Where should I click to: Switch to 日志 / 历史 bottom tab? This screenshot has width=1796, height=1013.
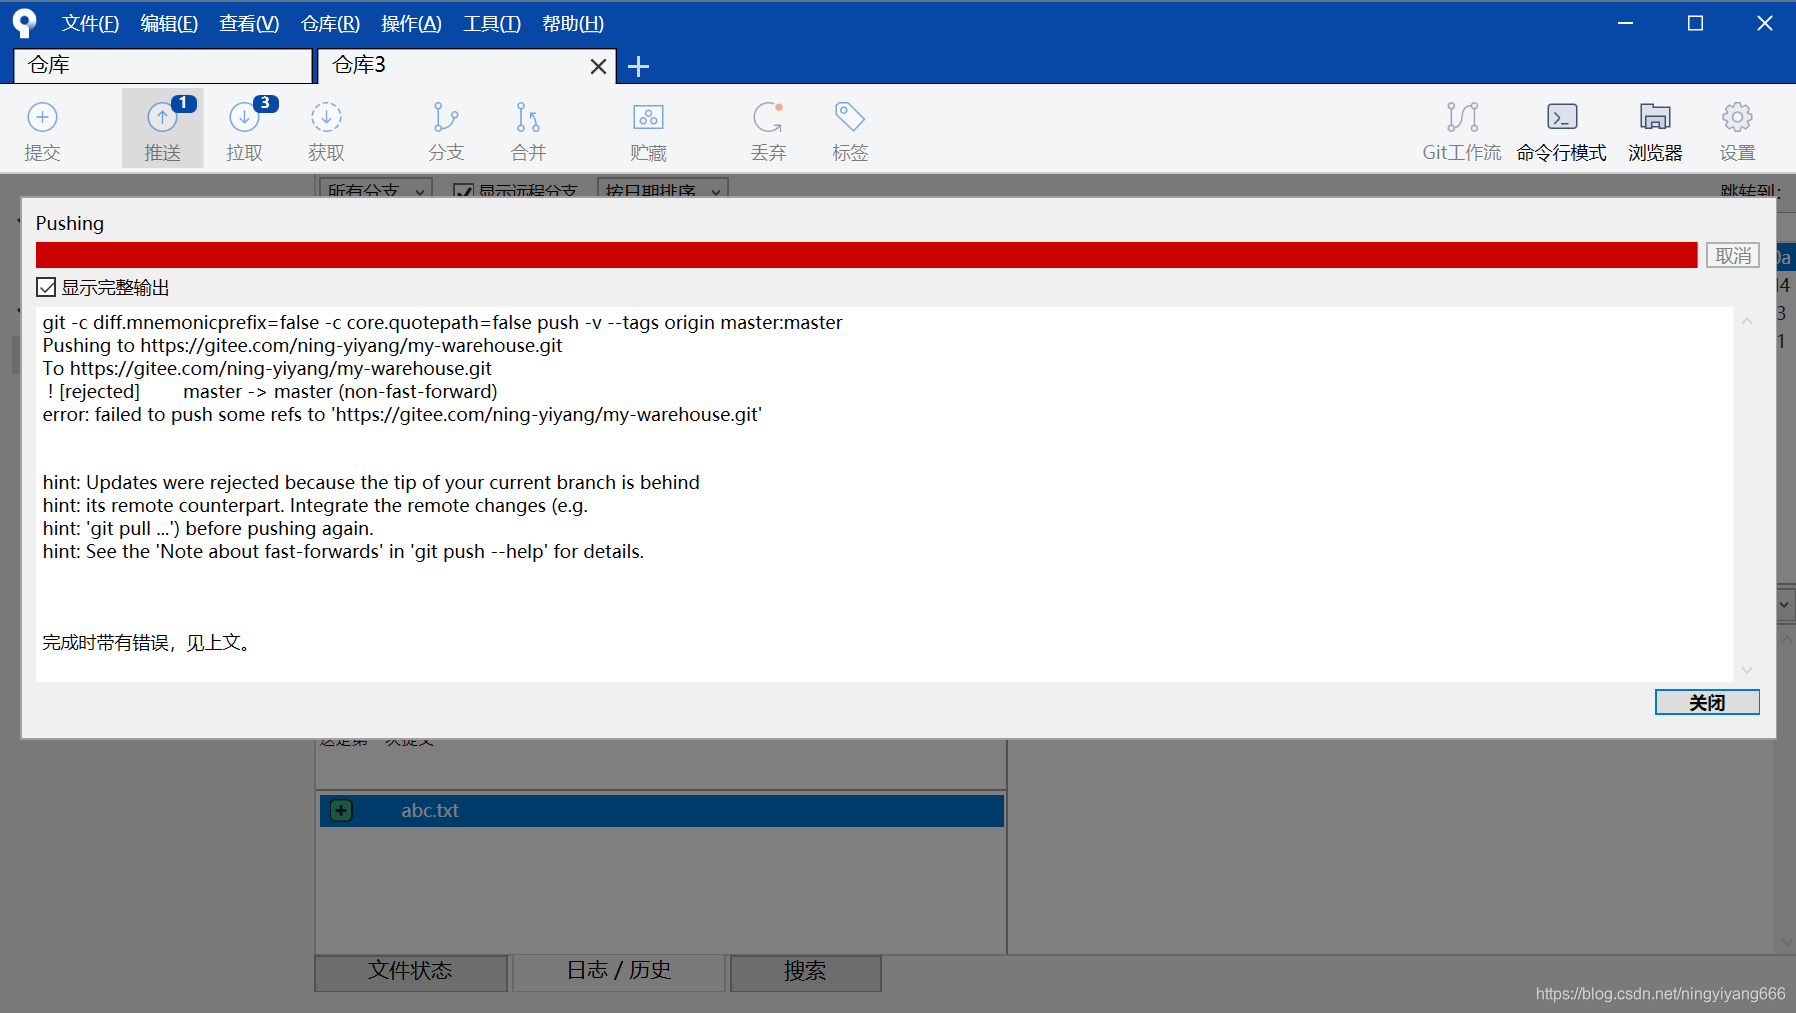pos(619,971)
